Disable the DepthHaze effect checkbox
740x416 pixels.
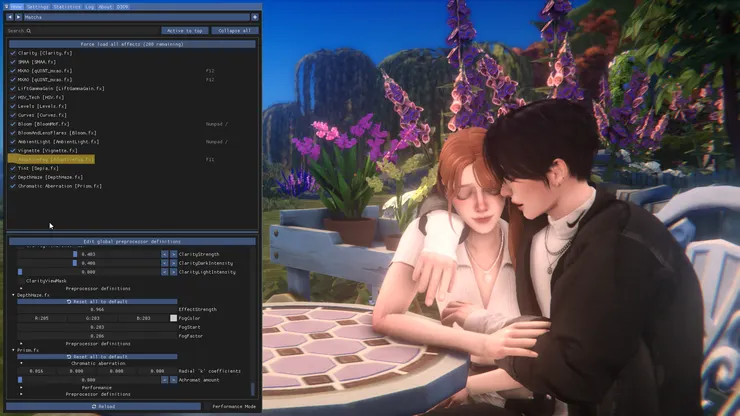pyautogui.click(x=13, y=177)
